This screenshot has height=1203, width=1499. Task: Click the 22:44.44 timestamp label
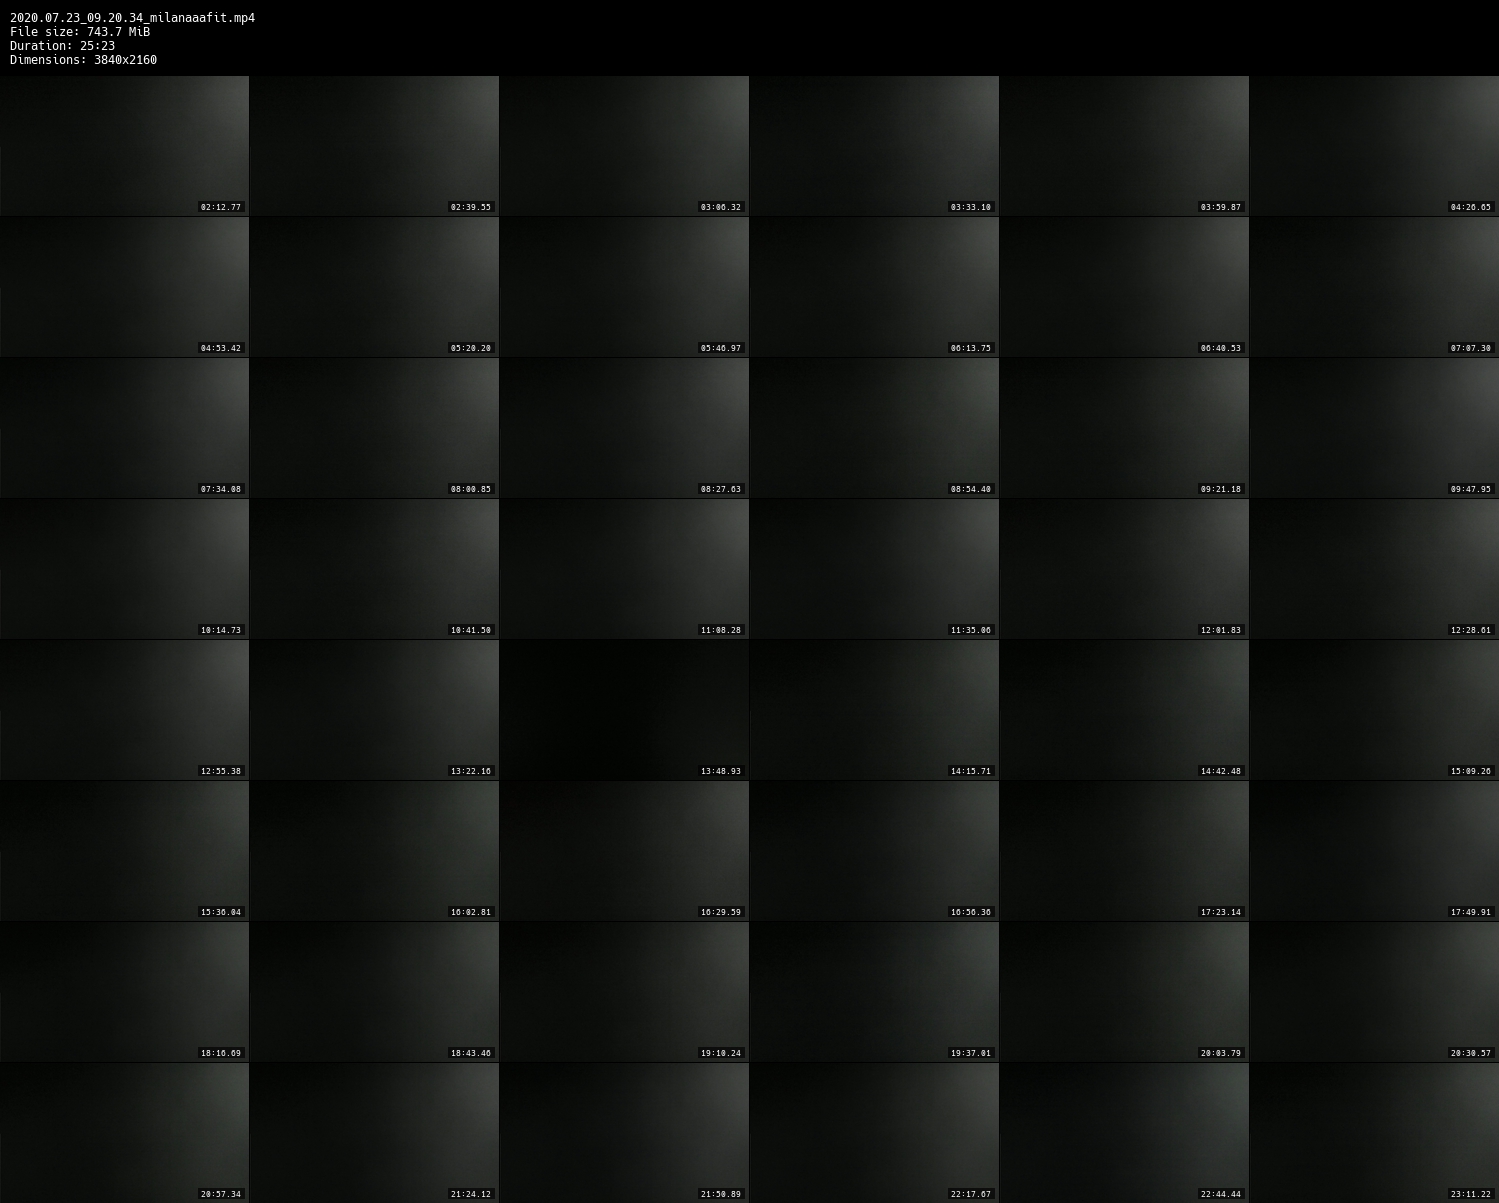(1220, 1194)
